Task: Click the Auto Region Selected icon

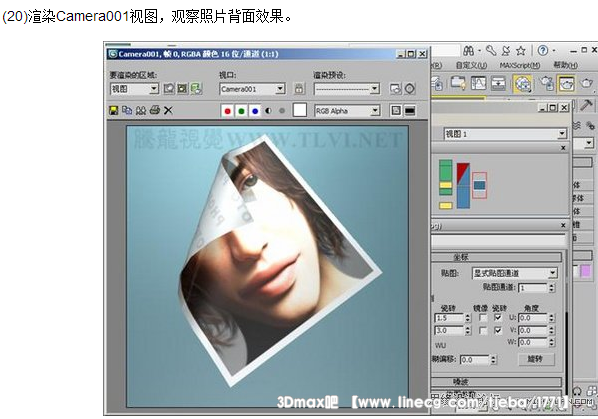Action: click(x=182, y=89)
